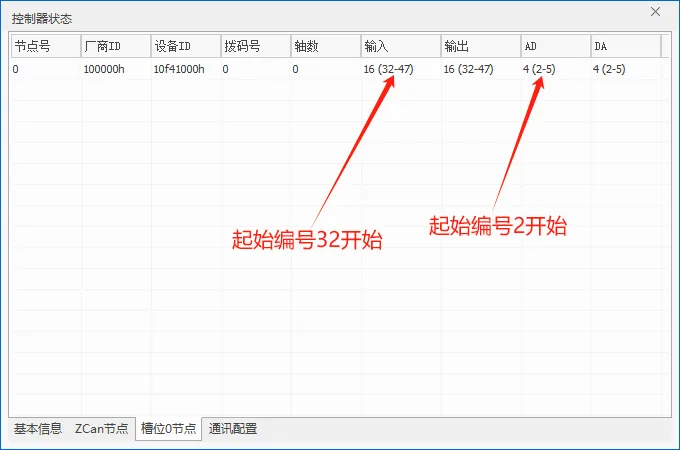Go to the 通讯配置 tab
680x450 pixels.
click(233, 429)
